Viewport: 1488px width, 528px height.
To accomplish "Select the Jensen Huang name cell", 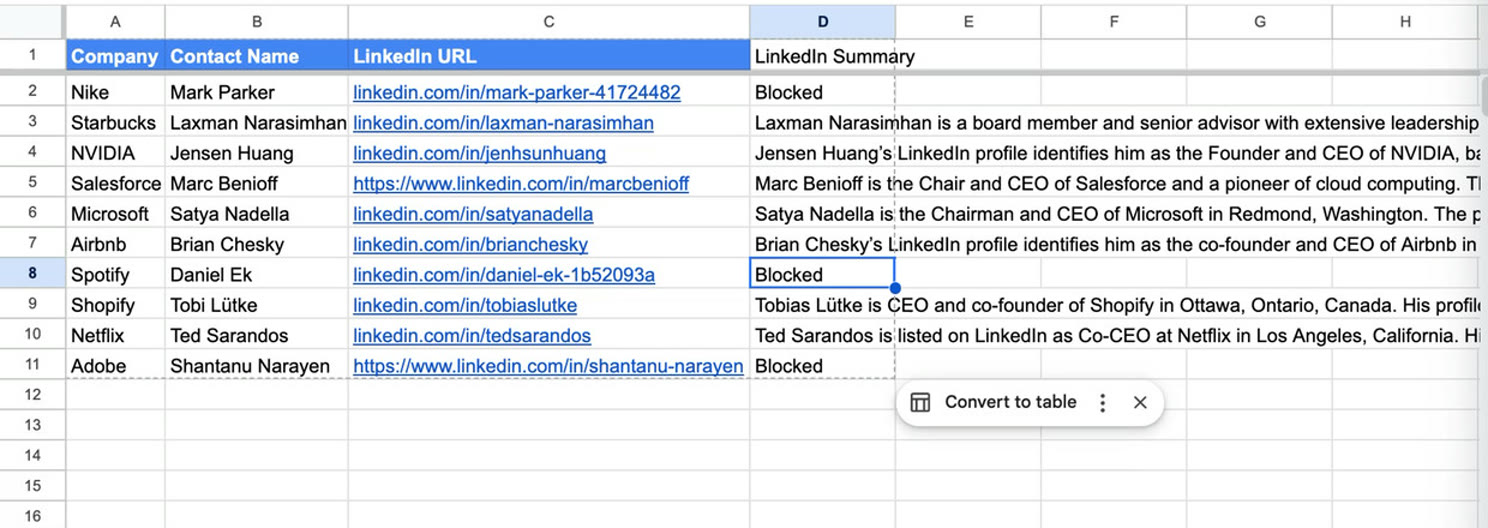I will coord(257,153).
